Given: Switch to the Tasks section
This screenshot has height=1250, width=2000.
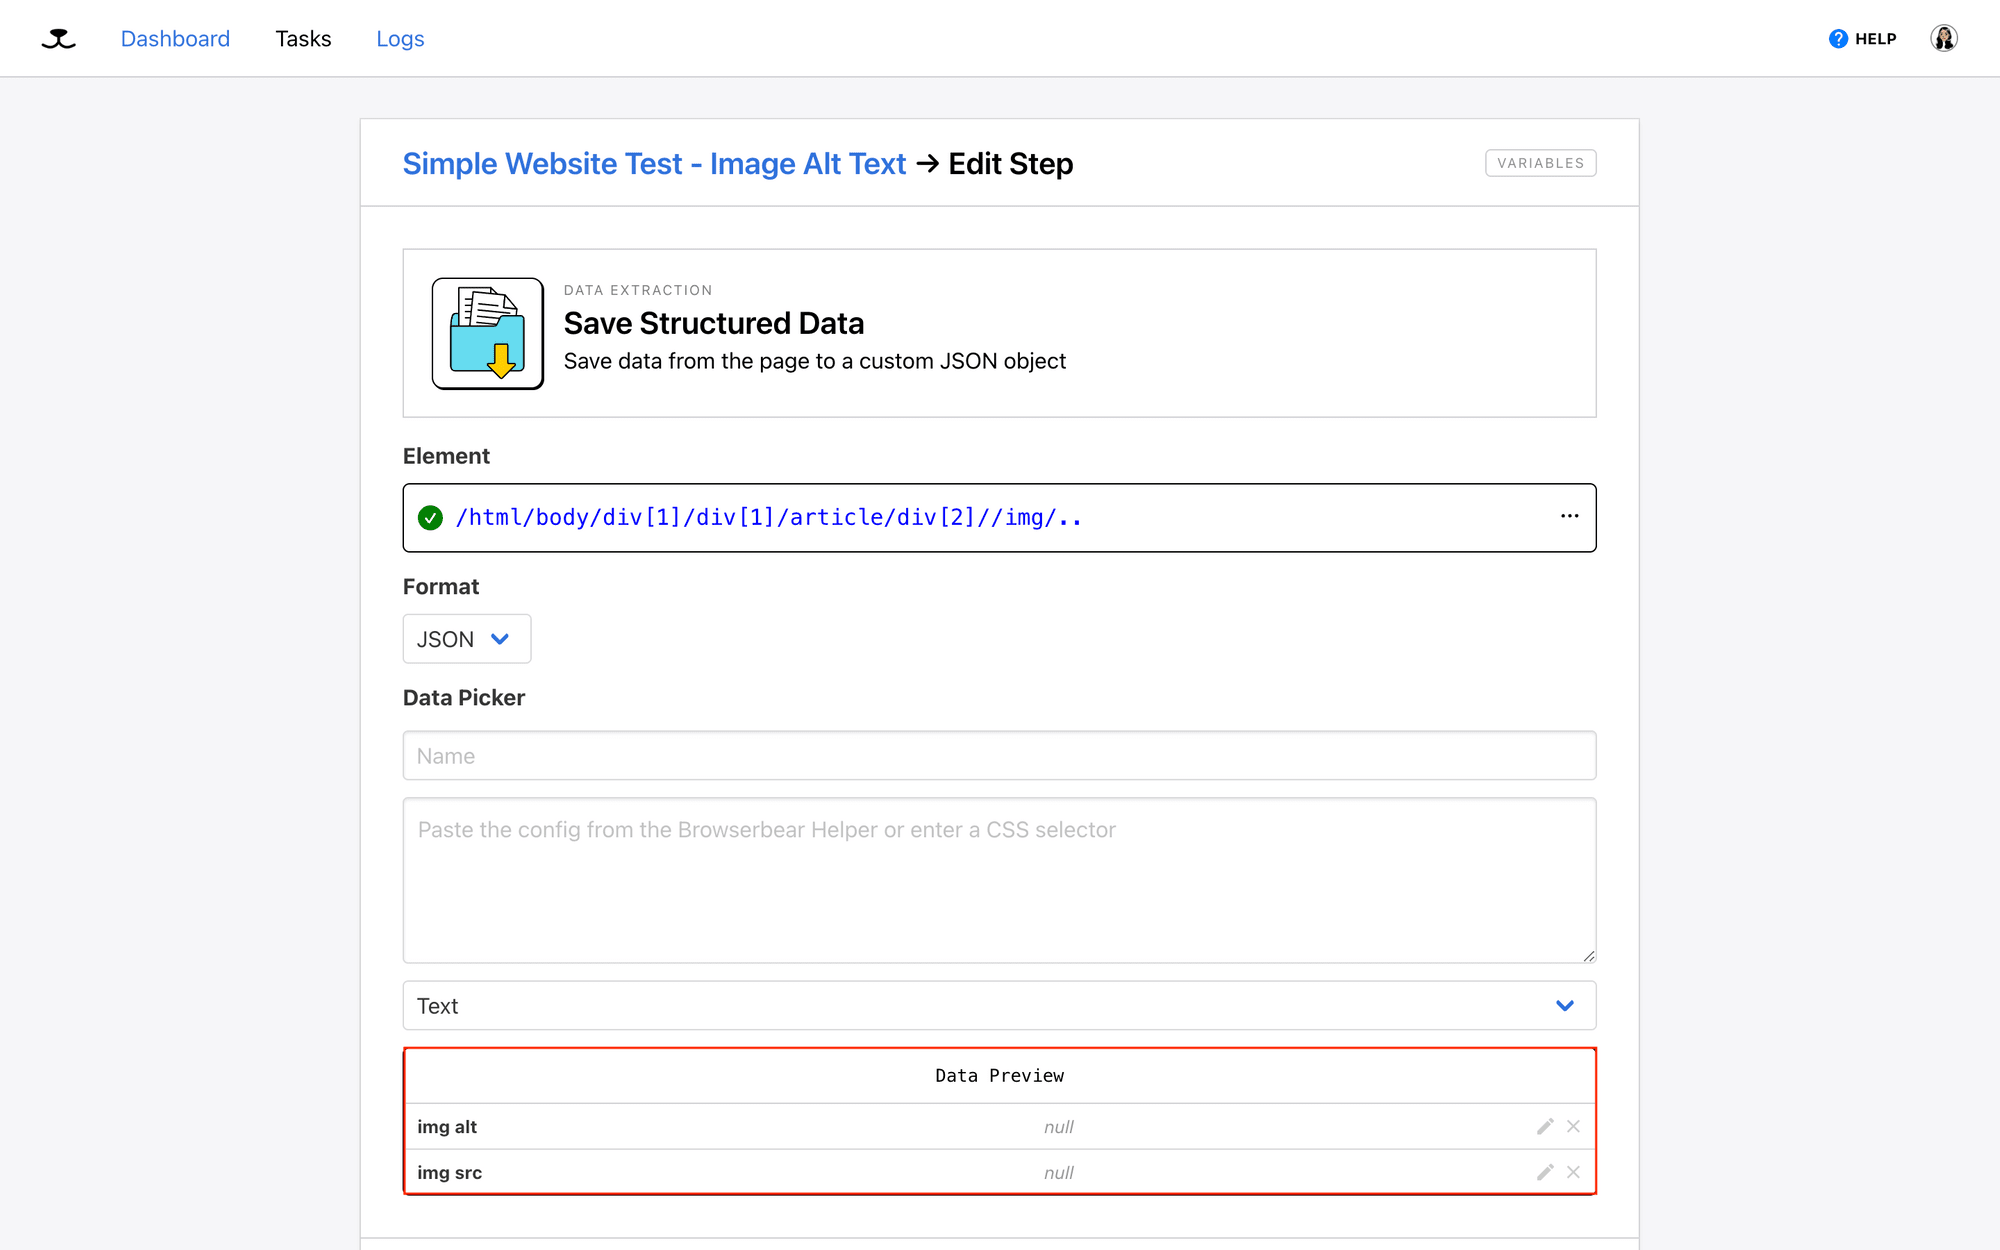Looking at the screenshot, I should [x=303, y=38].
